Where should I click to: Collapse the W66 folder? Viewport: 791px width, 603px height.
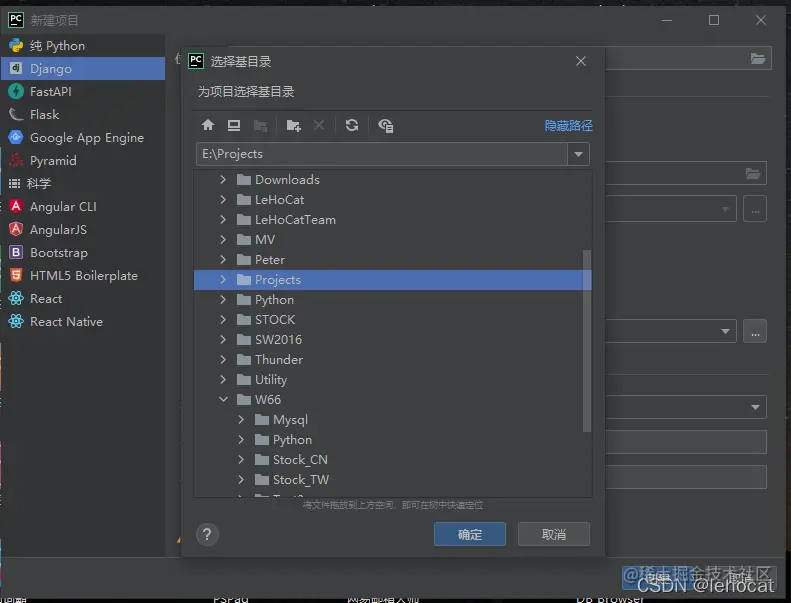pos(223,400)
